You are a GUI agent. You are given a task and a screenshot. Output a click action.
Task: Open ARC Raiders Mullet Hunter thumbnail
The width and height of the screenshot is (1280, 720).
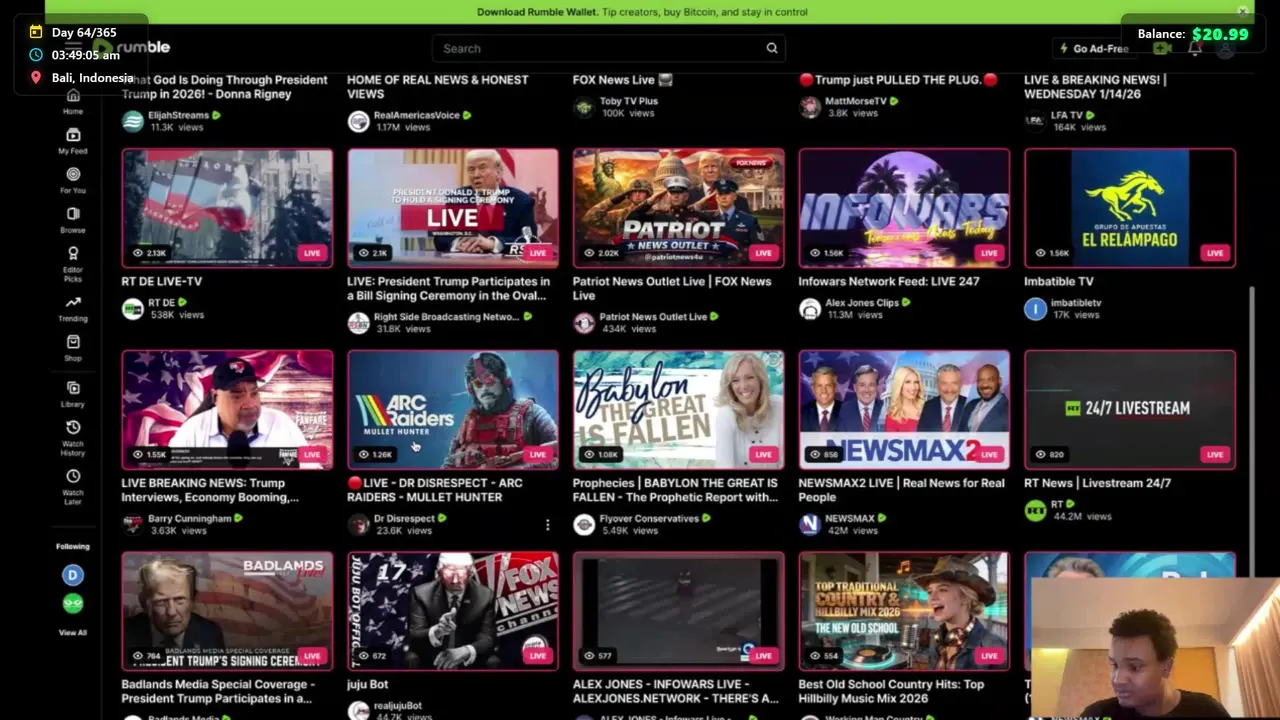tap(453, 409)
